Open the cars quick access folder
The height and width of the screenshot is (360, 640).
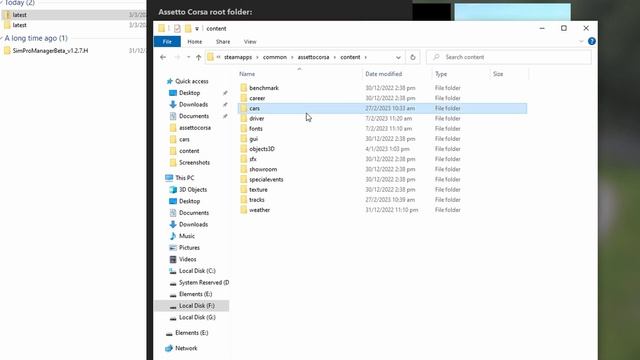pyautogui.click(x=184, y=139)
